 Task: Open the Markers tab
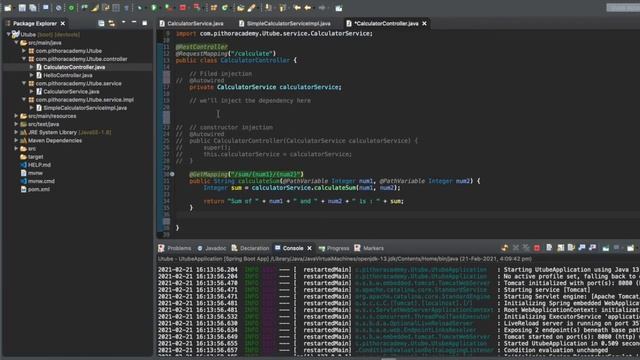[369, 248]
